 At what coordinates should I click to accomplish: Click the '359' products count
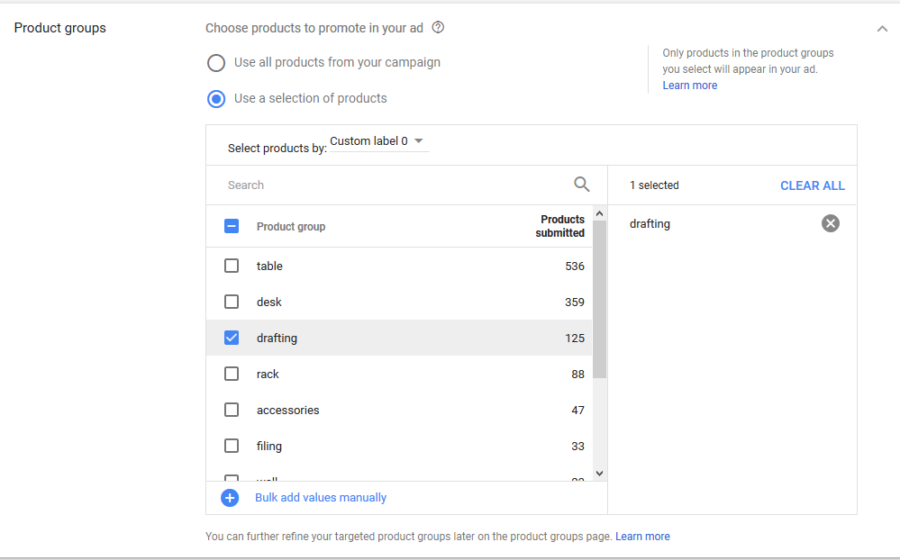click(575, 302)
